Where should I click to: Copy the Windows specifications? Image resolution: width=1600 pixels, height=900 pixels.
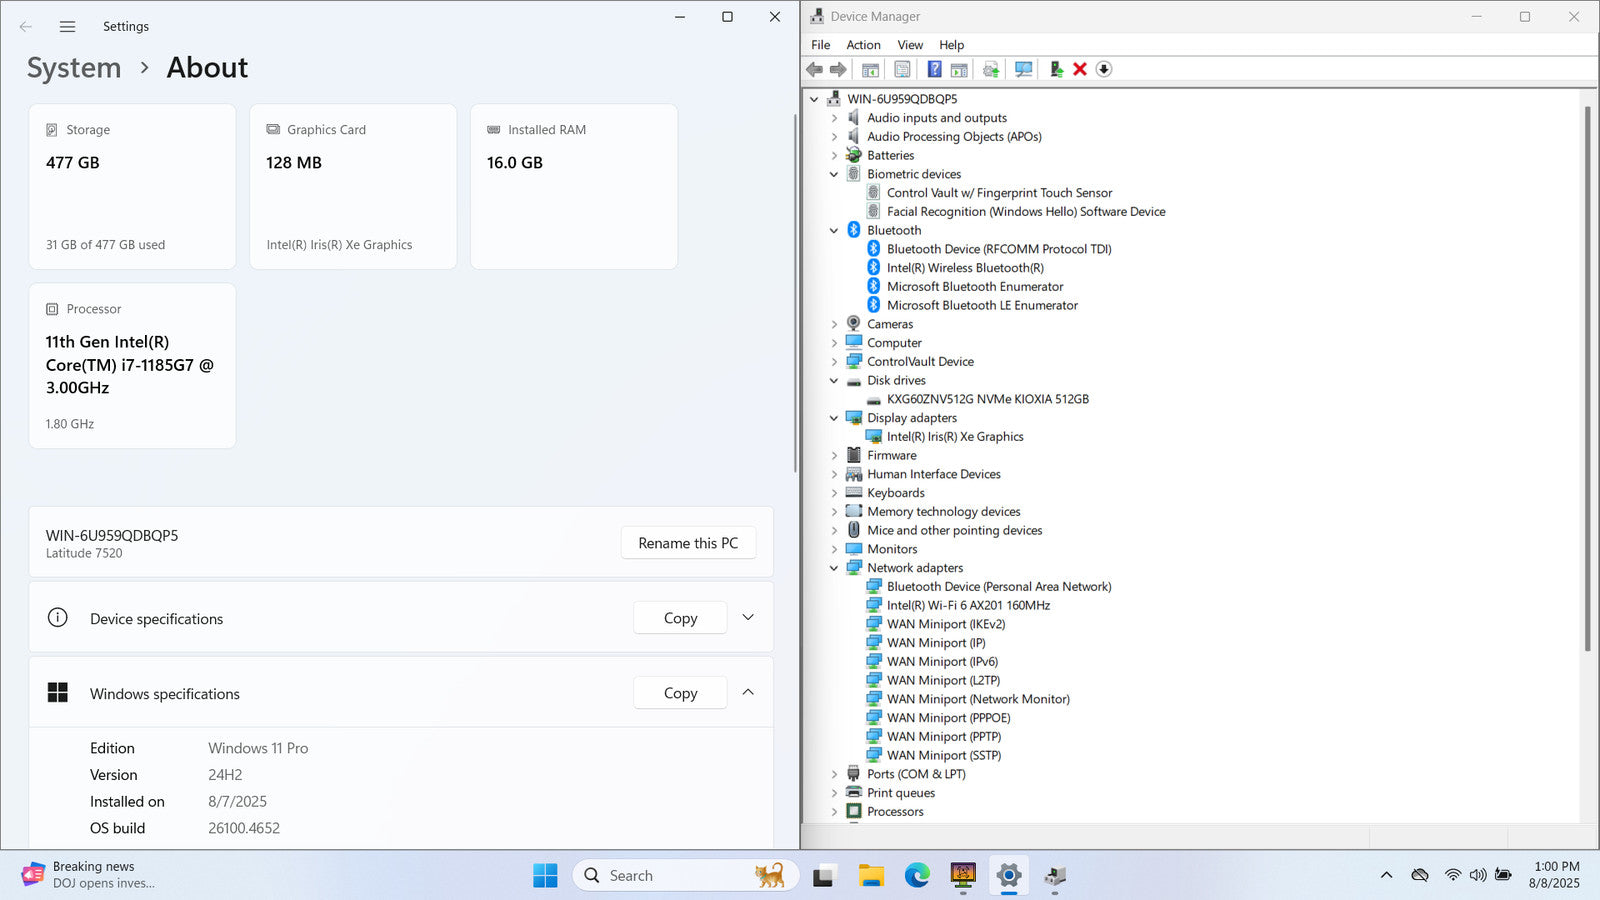point(680,693)
